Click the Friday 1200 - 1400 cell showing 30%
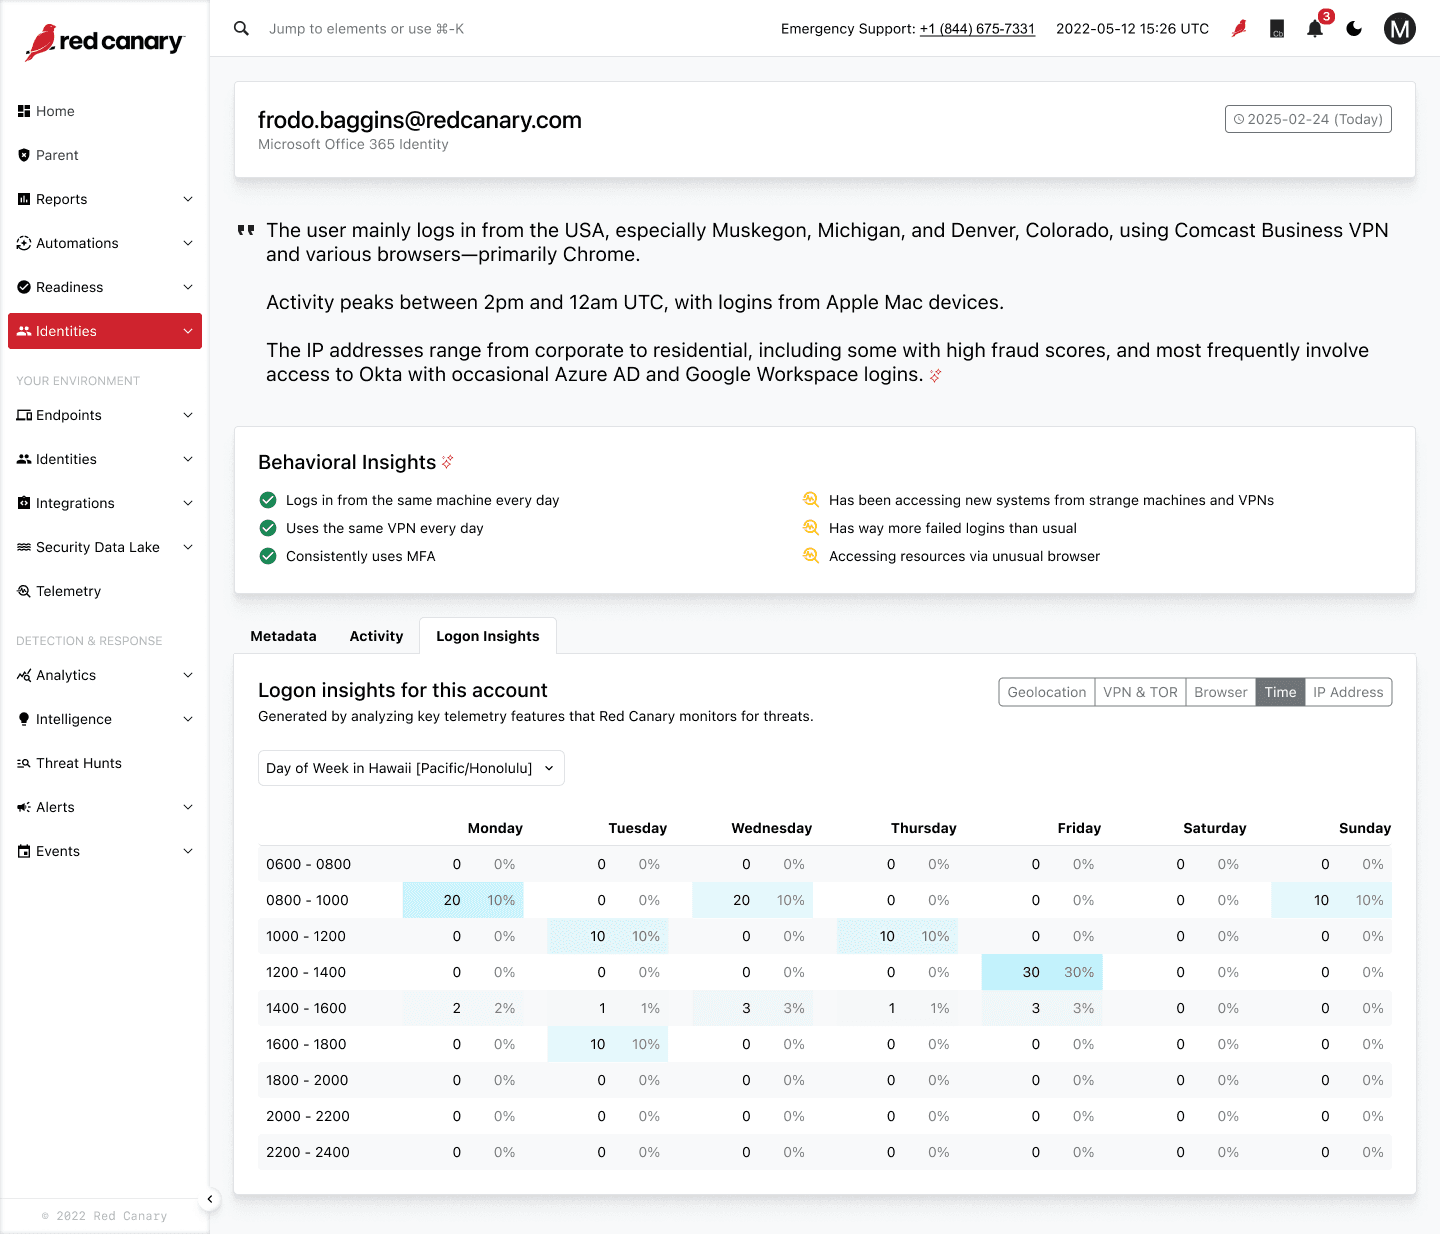This screenshot has width=1440, height=1234. [x=1042, y=972]
